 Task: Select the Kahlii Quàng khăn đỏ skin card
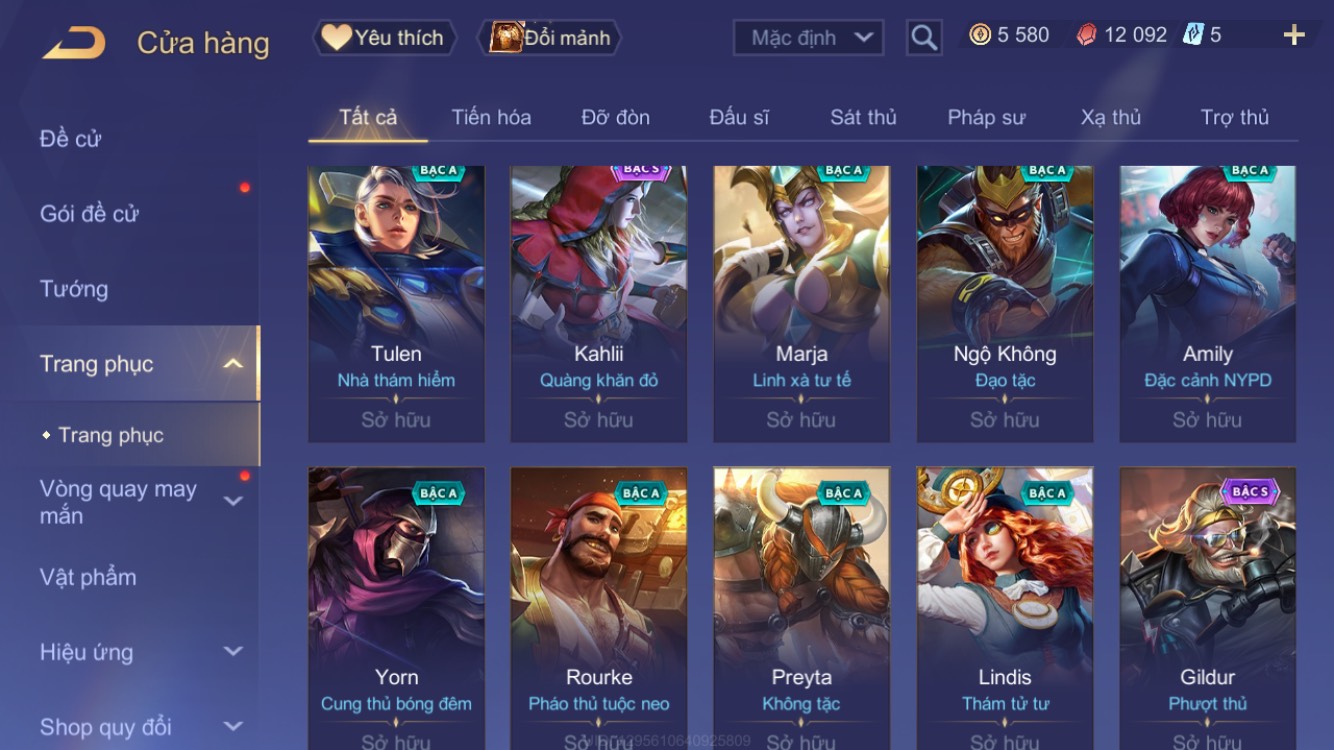599,304
